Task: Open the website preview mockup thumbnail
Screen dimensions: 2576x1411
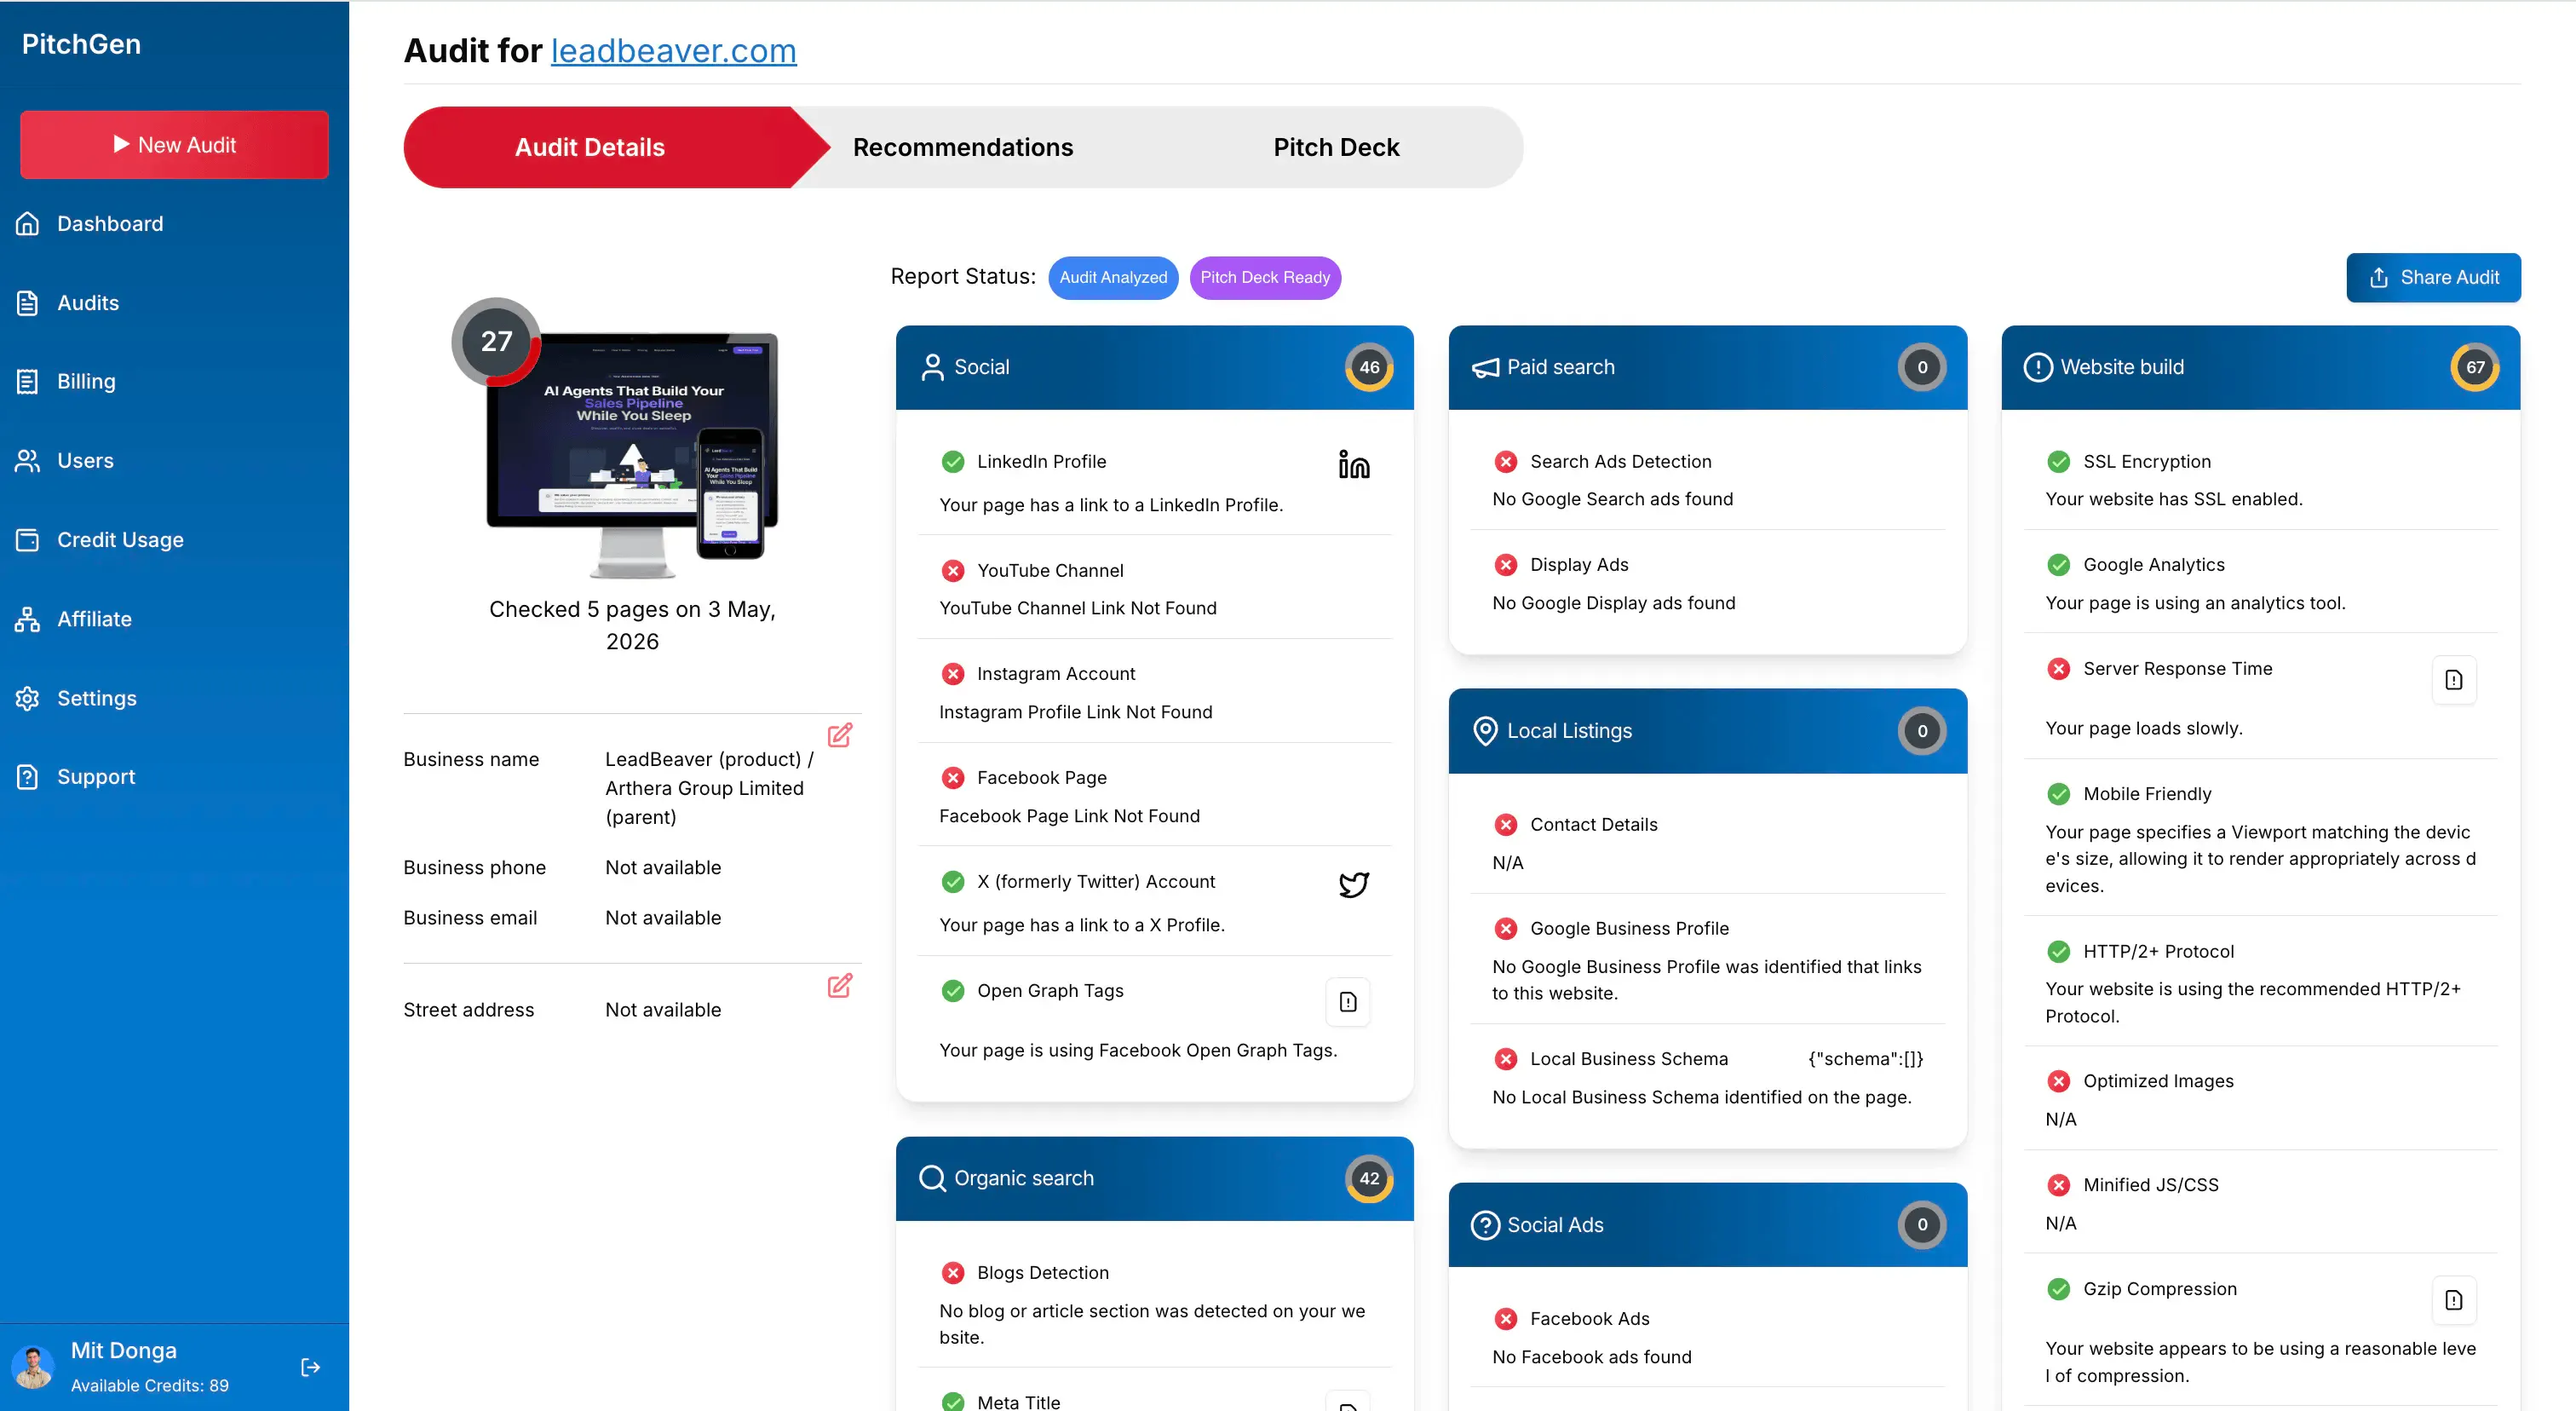Action: (x=632, y=455)
